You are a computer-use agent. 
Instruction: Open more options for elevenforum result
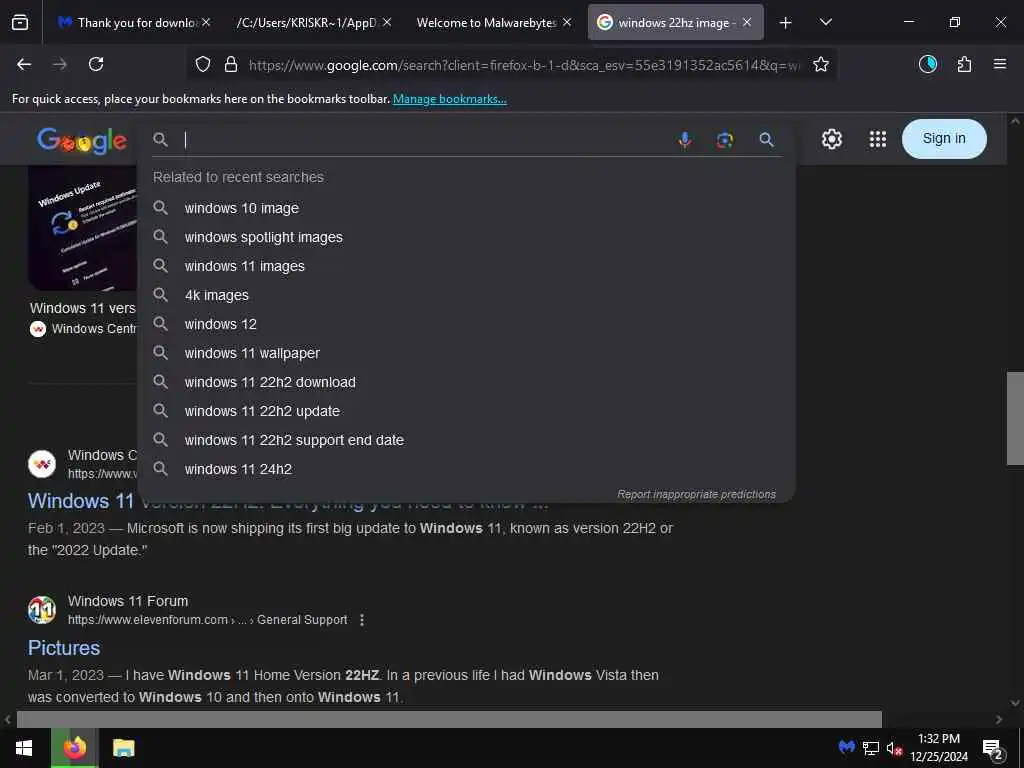pyautogui.click(x=362, y=620)
